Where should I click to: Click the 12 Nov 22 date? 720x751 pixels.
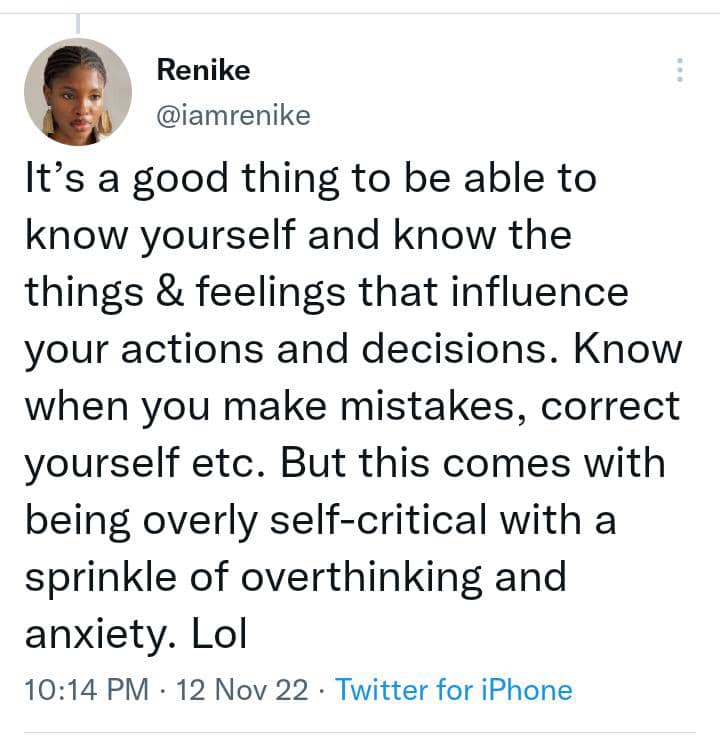coord(240,690)
